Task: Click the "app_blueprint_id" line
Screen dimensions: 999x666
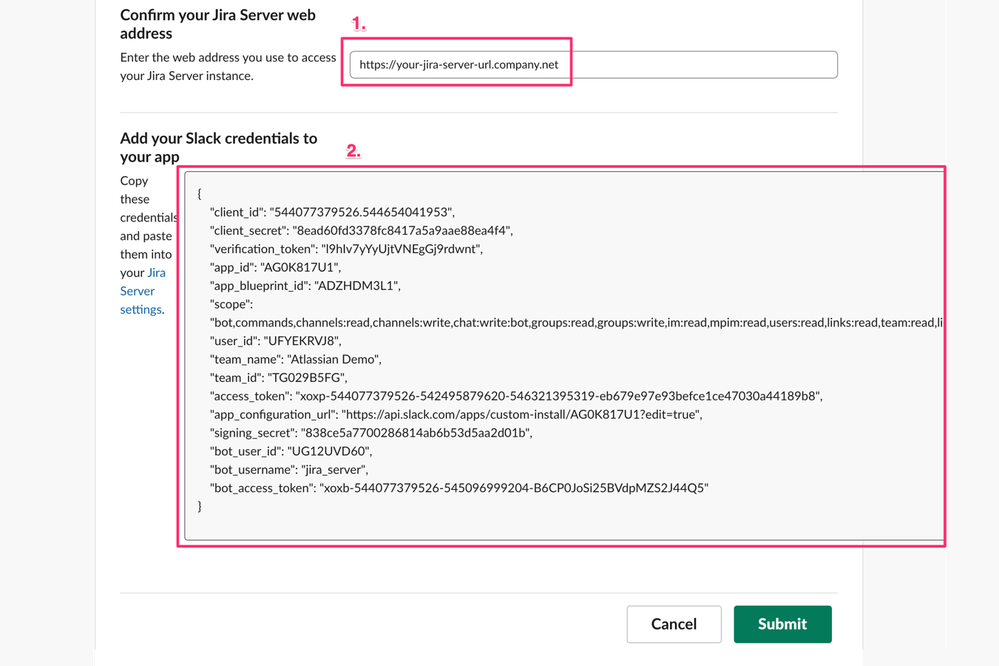Action: 305,286
